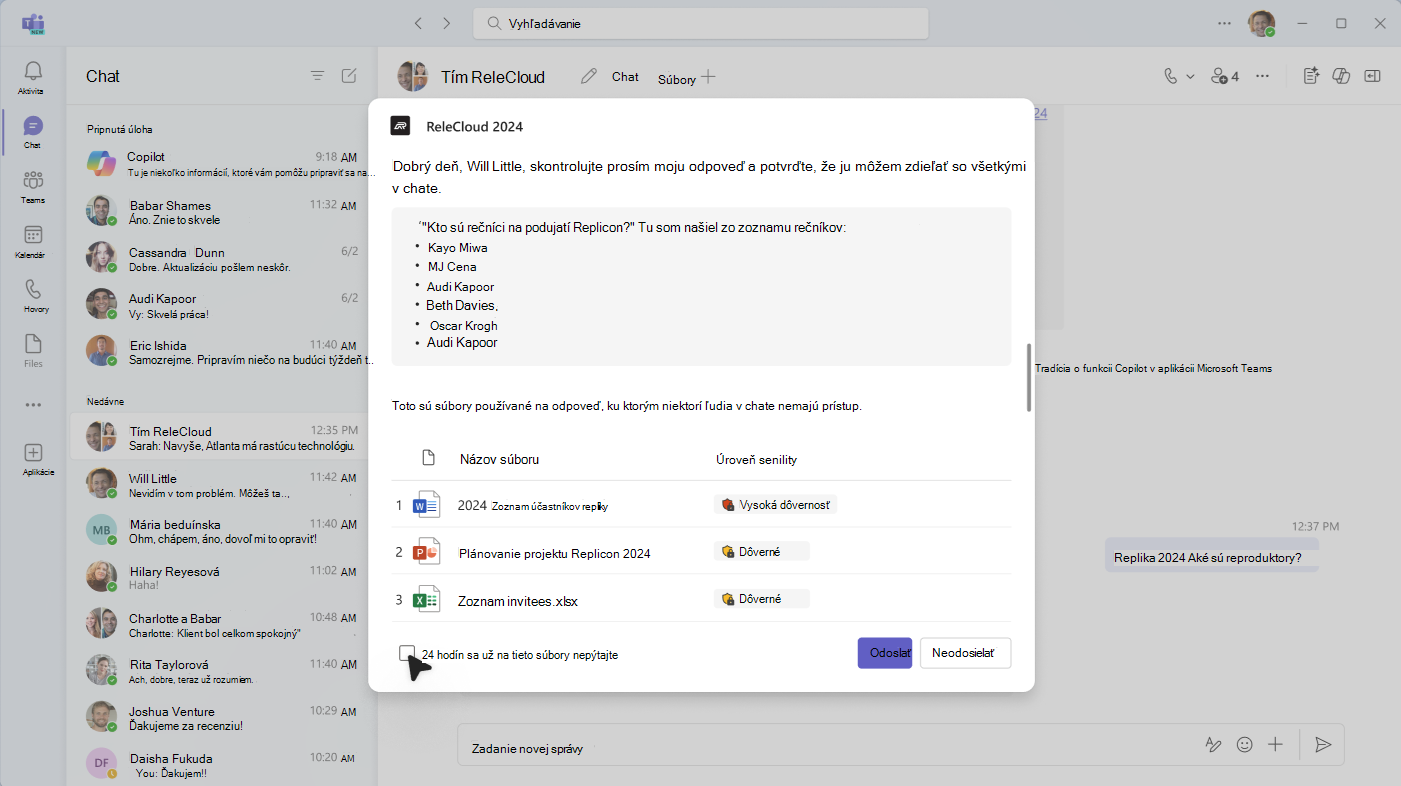Open the Copilot pinned chat
The image size is (1401, 786).
tap(222, 164)
